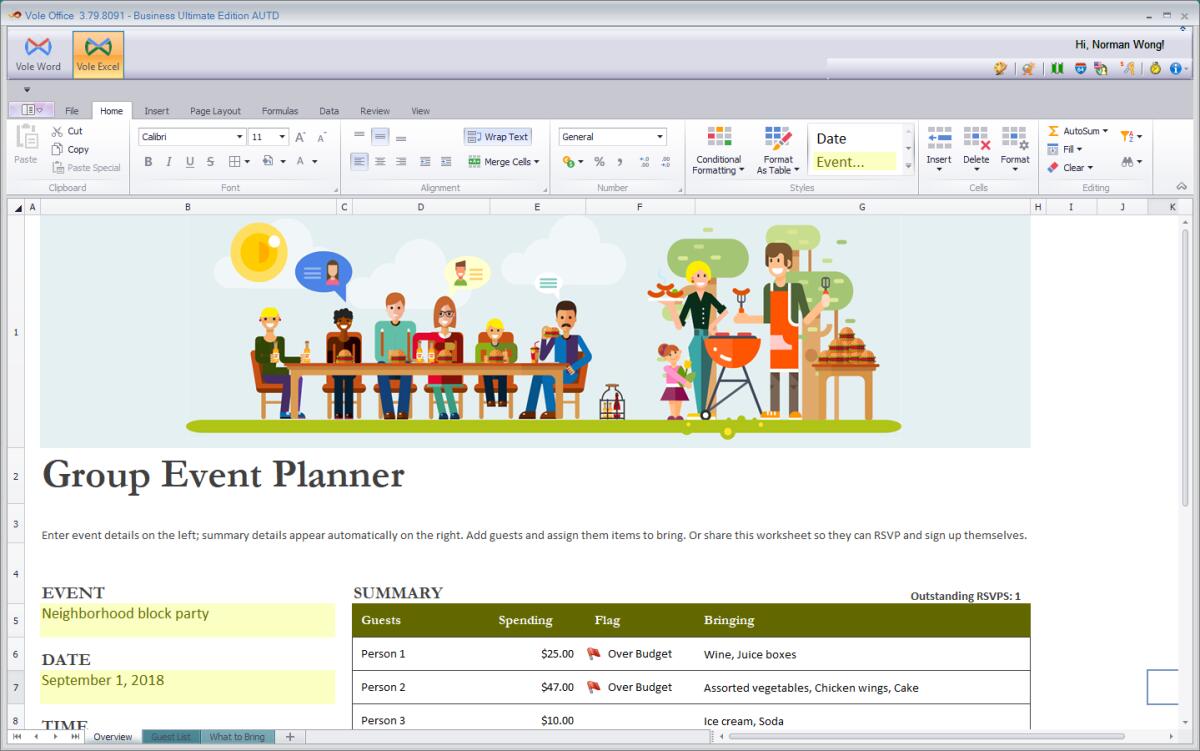This screenshot has height=751, width=1200.
Task: Click the Increase Decimal icon
Action: [646, 163]
